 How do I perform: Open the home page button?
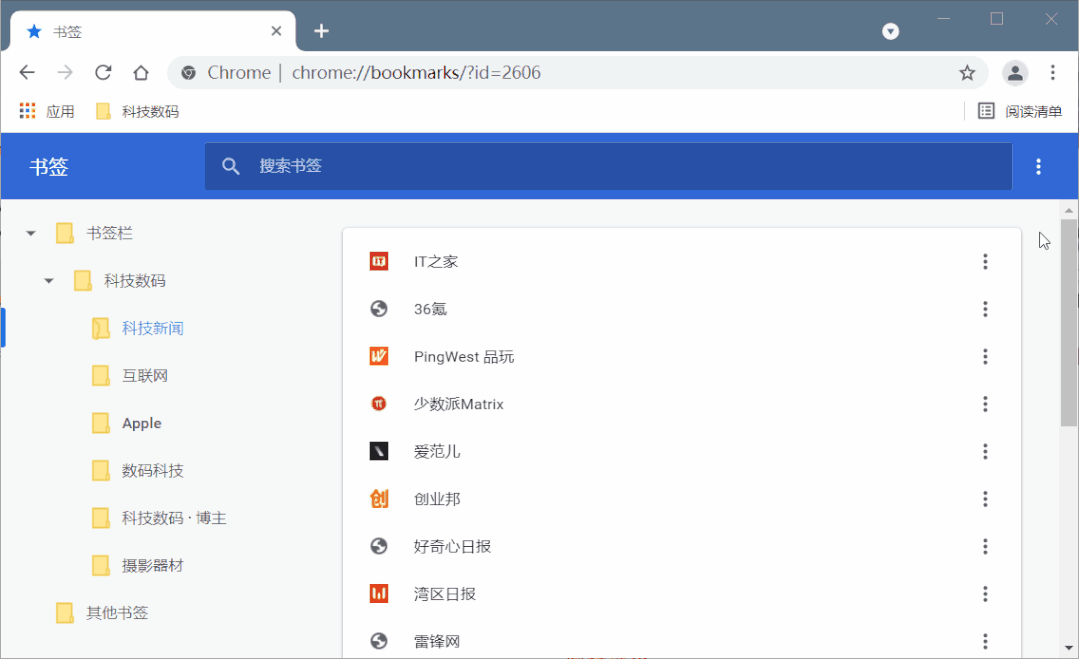pyautogui.click(x=141, y=72)
